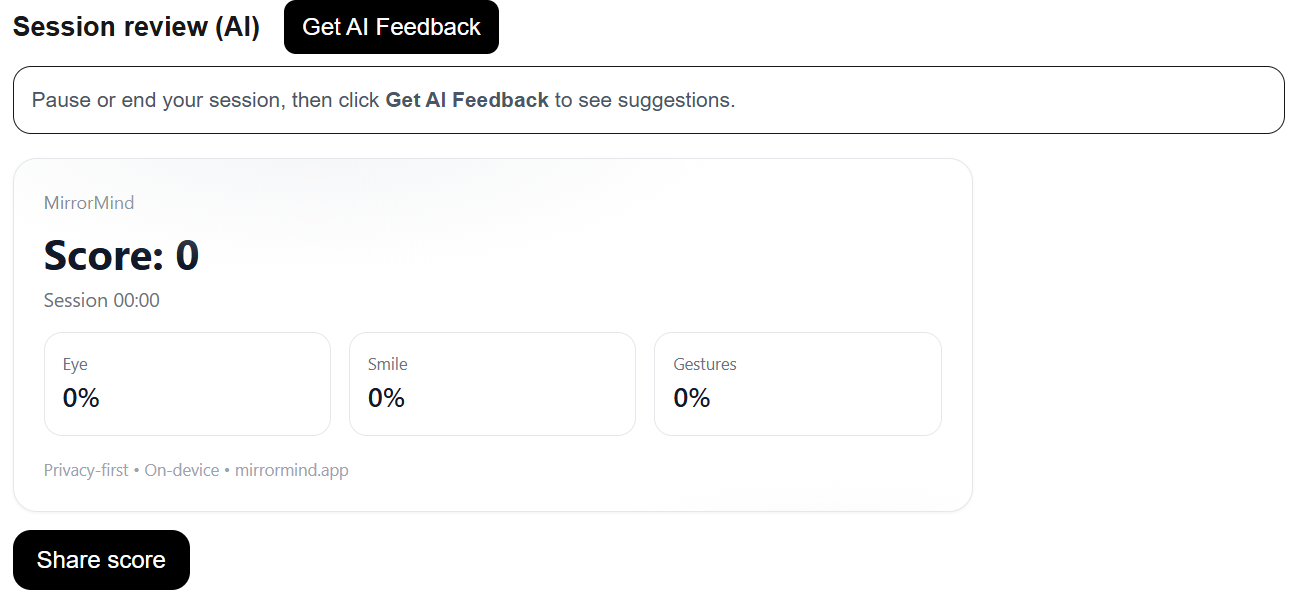Viewport: 1296px width, 601px height.
Task: Select the Smile percentage card
Action: coord(492,384)
